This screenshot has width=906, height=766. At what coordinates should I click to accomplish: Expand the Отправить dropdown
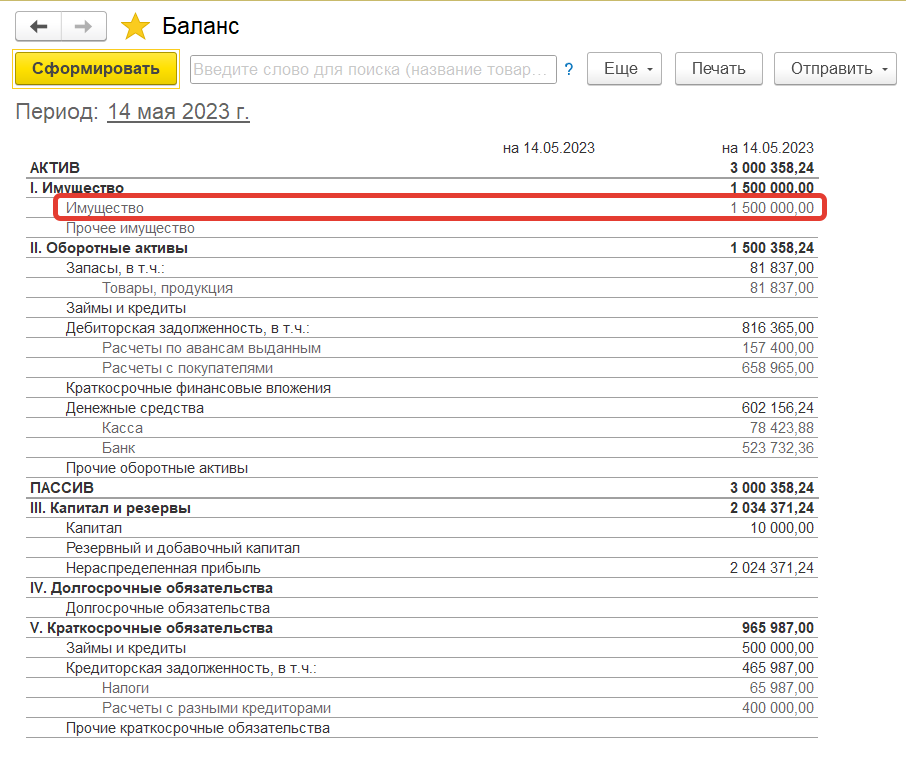(836, 69)
